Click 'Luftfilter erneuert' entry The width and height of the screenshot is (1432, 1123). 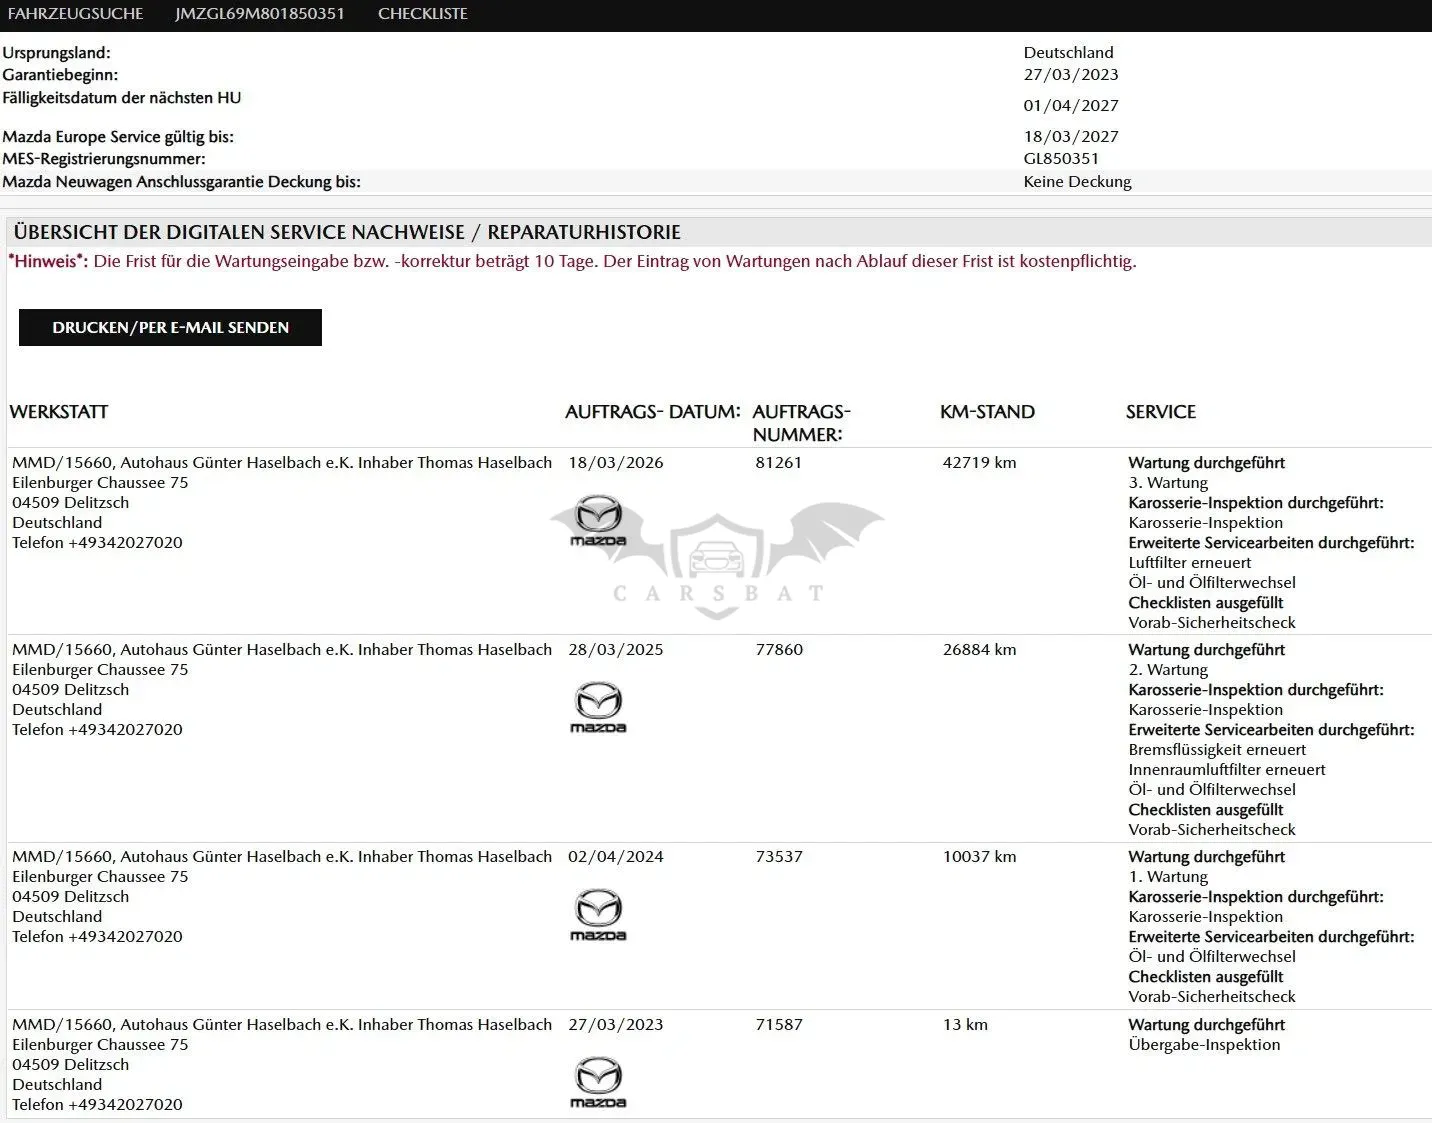point(1189,562)
